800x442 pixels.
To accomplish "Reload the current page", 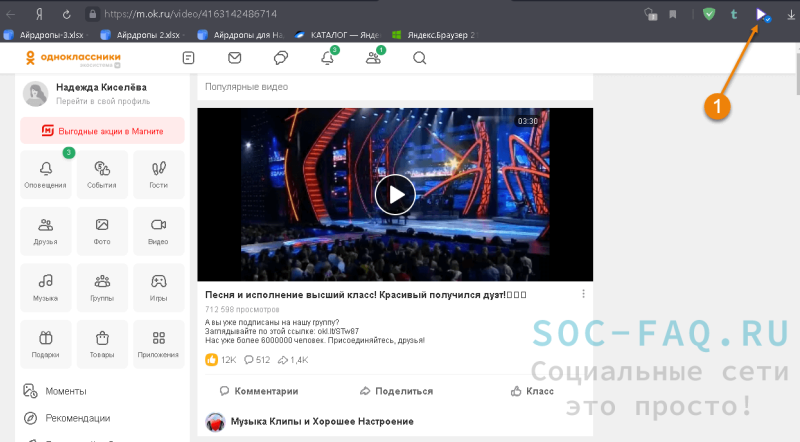I will [66, 14].
